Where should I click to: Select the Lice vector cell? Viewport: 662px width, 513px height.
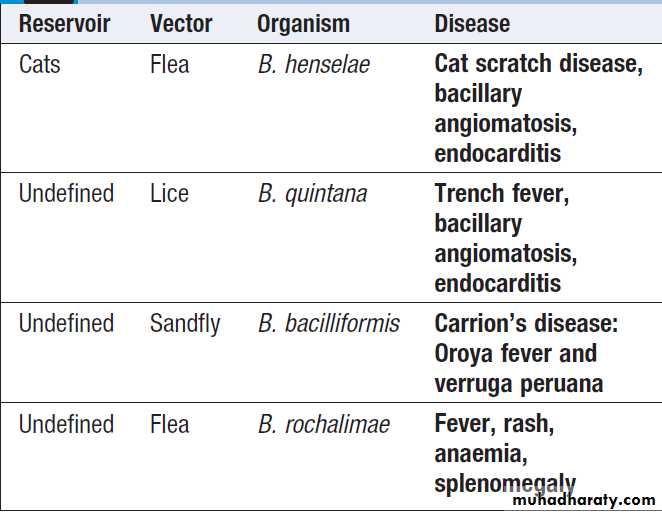click(x=169, y=193)
